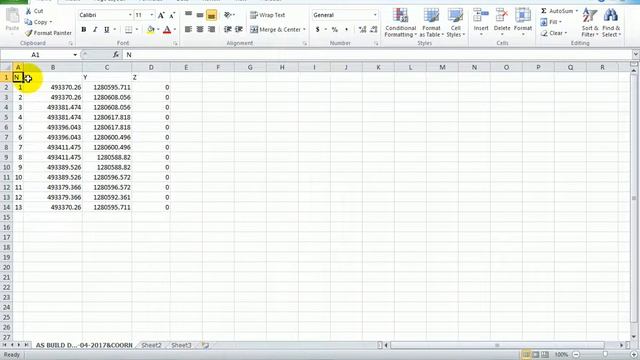This screenshot has width=640, height=360.
Task: Open the General number format dropdown
Action: (x=376, y=15)
